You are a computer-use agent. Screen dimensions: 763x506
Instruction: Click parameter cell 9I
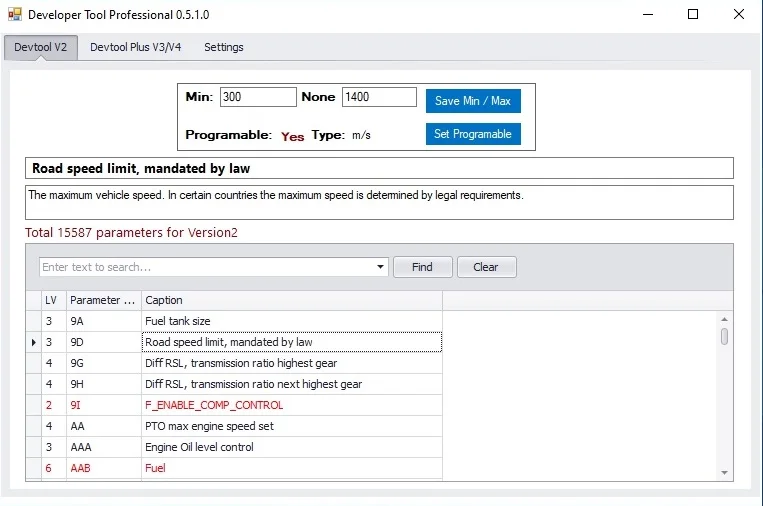(x=104, y=405)
